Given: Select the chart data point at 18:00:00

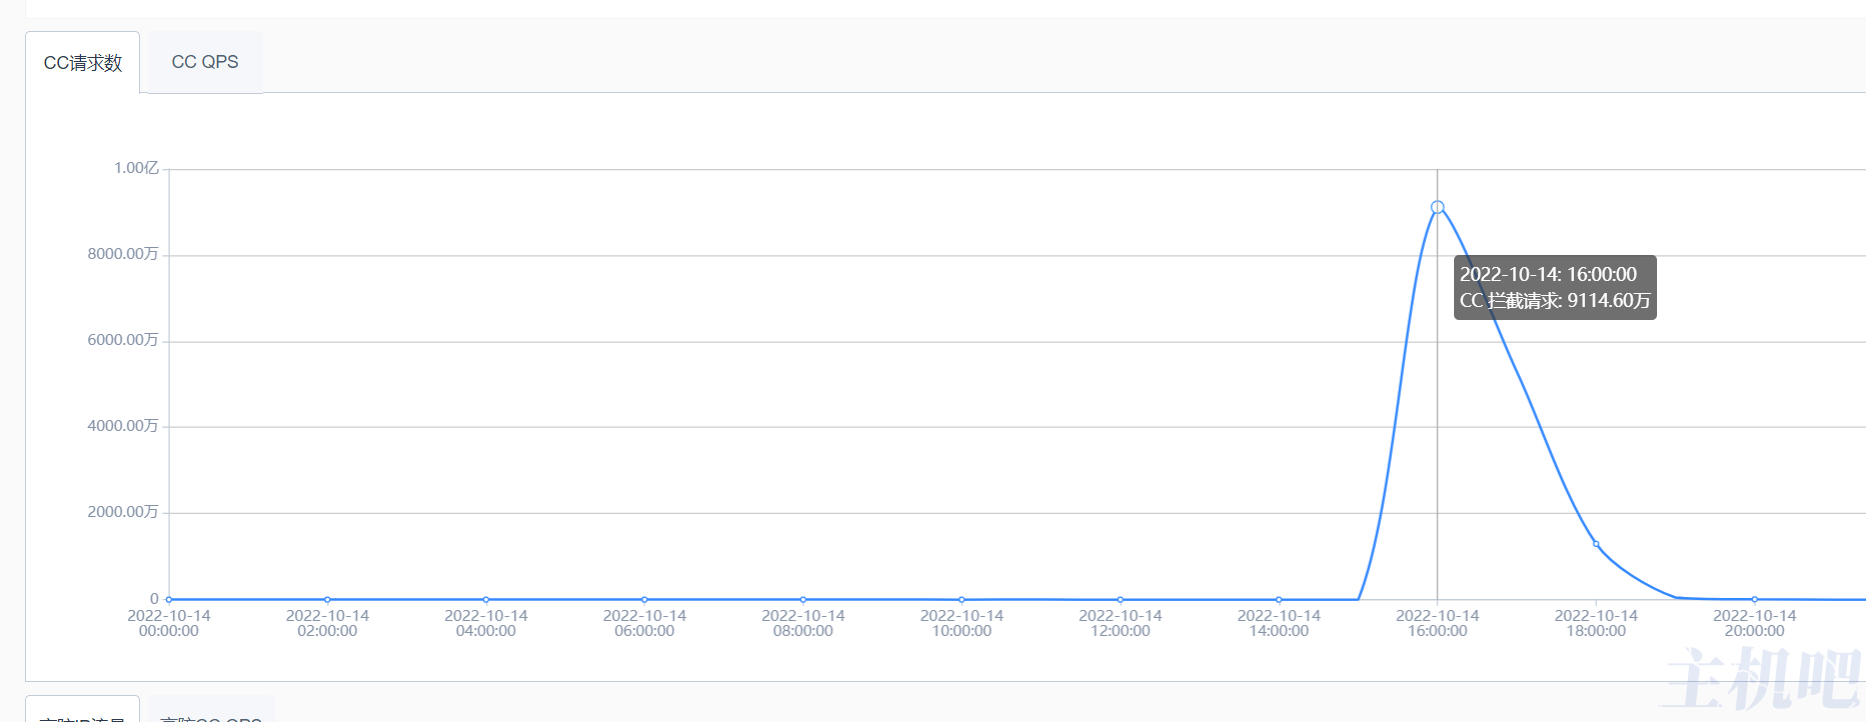Looking at the screenshot, I should tap(1596, 544).
